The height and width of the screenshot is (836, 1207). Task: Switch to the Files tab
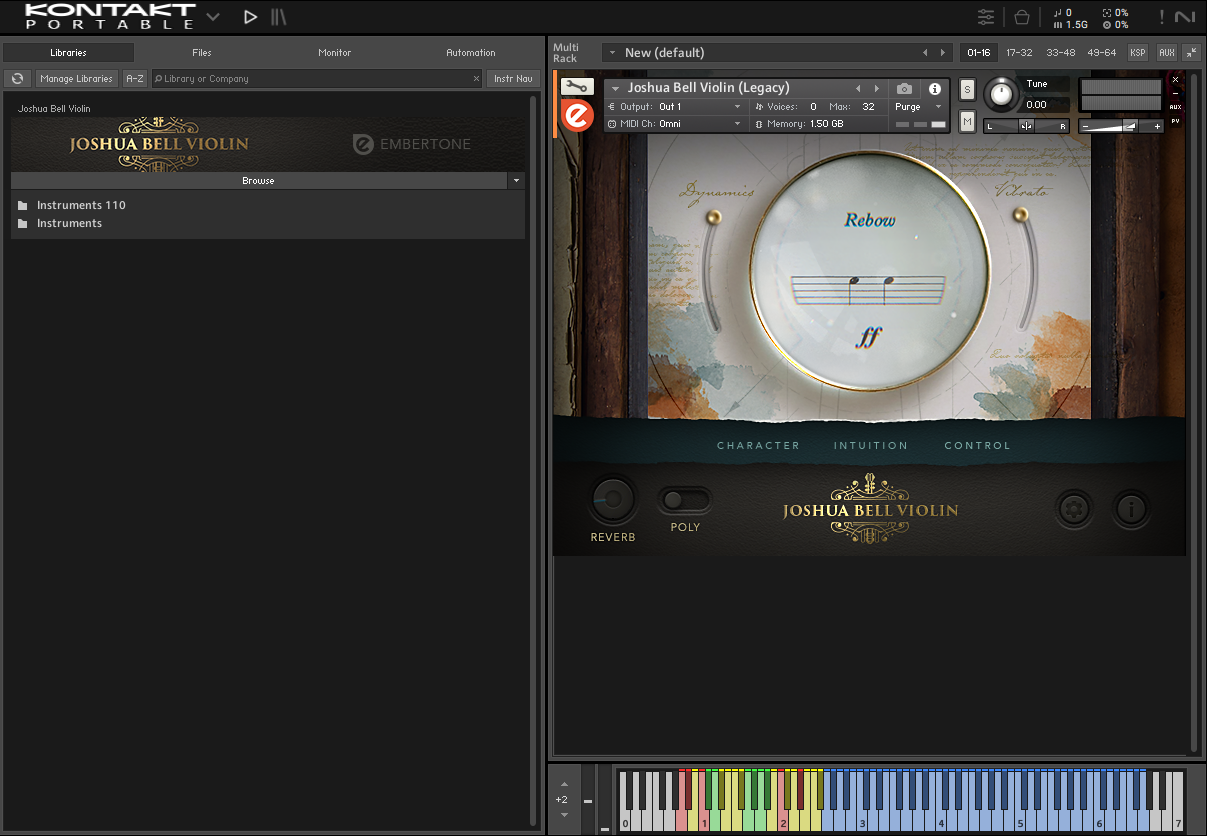pos(202,53)
